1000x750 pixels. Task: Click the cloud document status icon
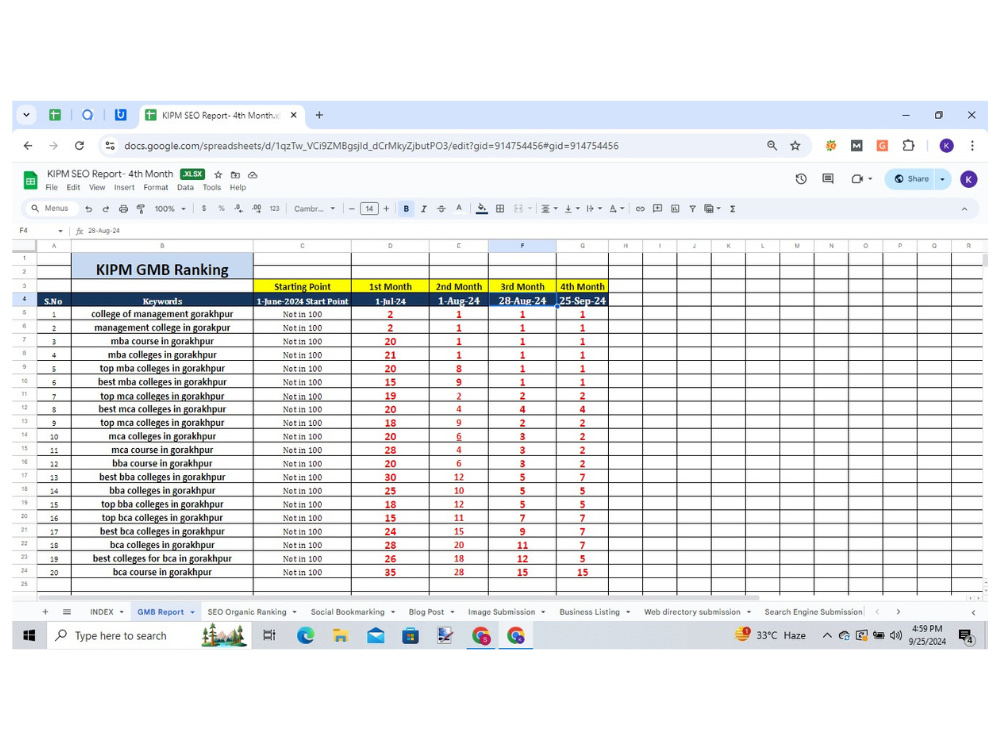(x=253, y=175)
